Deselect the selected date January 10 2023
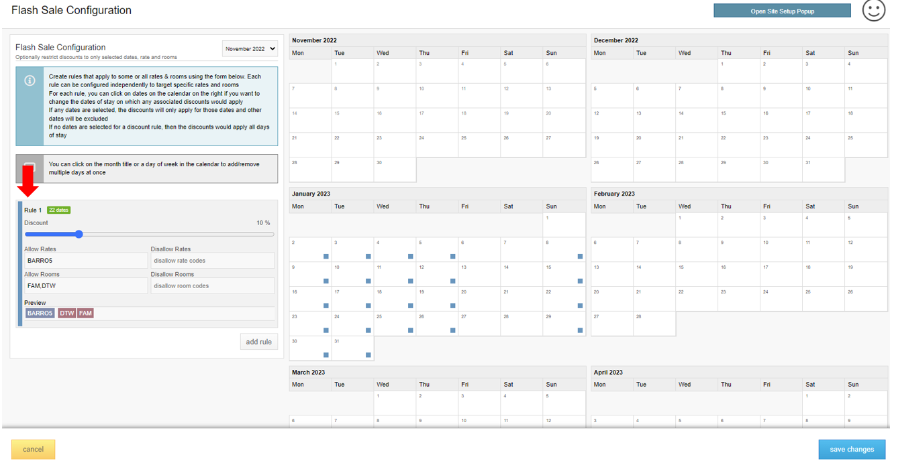The width and height of the screenshot is (898, 464). [x=353, y=274]
